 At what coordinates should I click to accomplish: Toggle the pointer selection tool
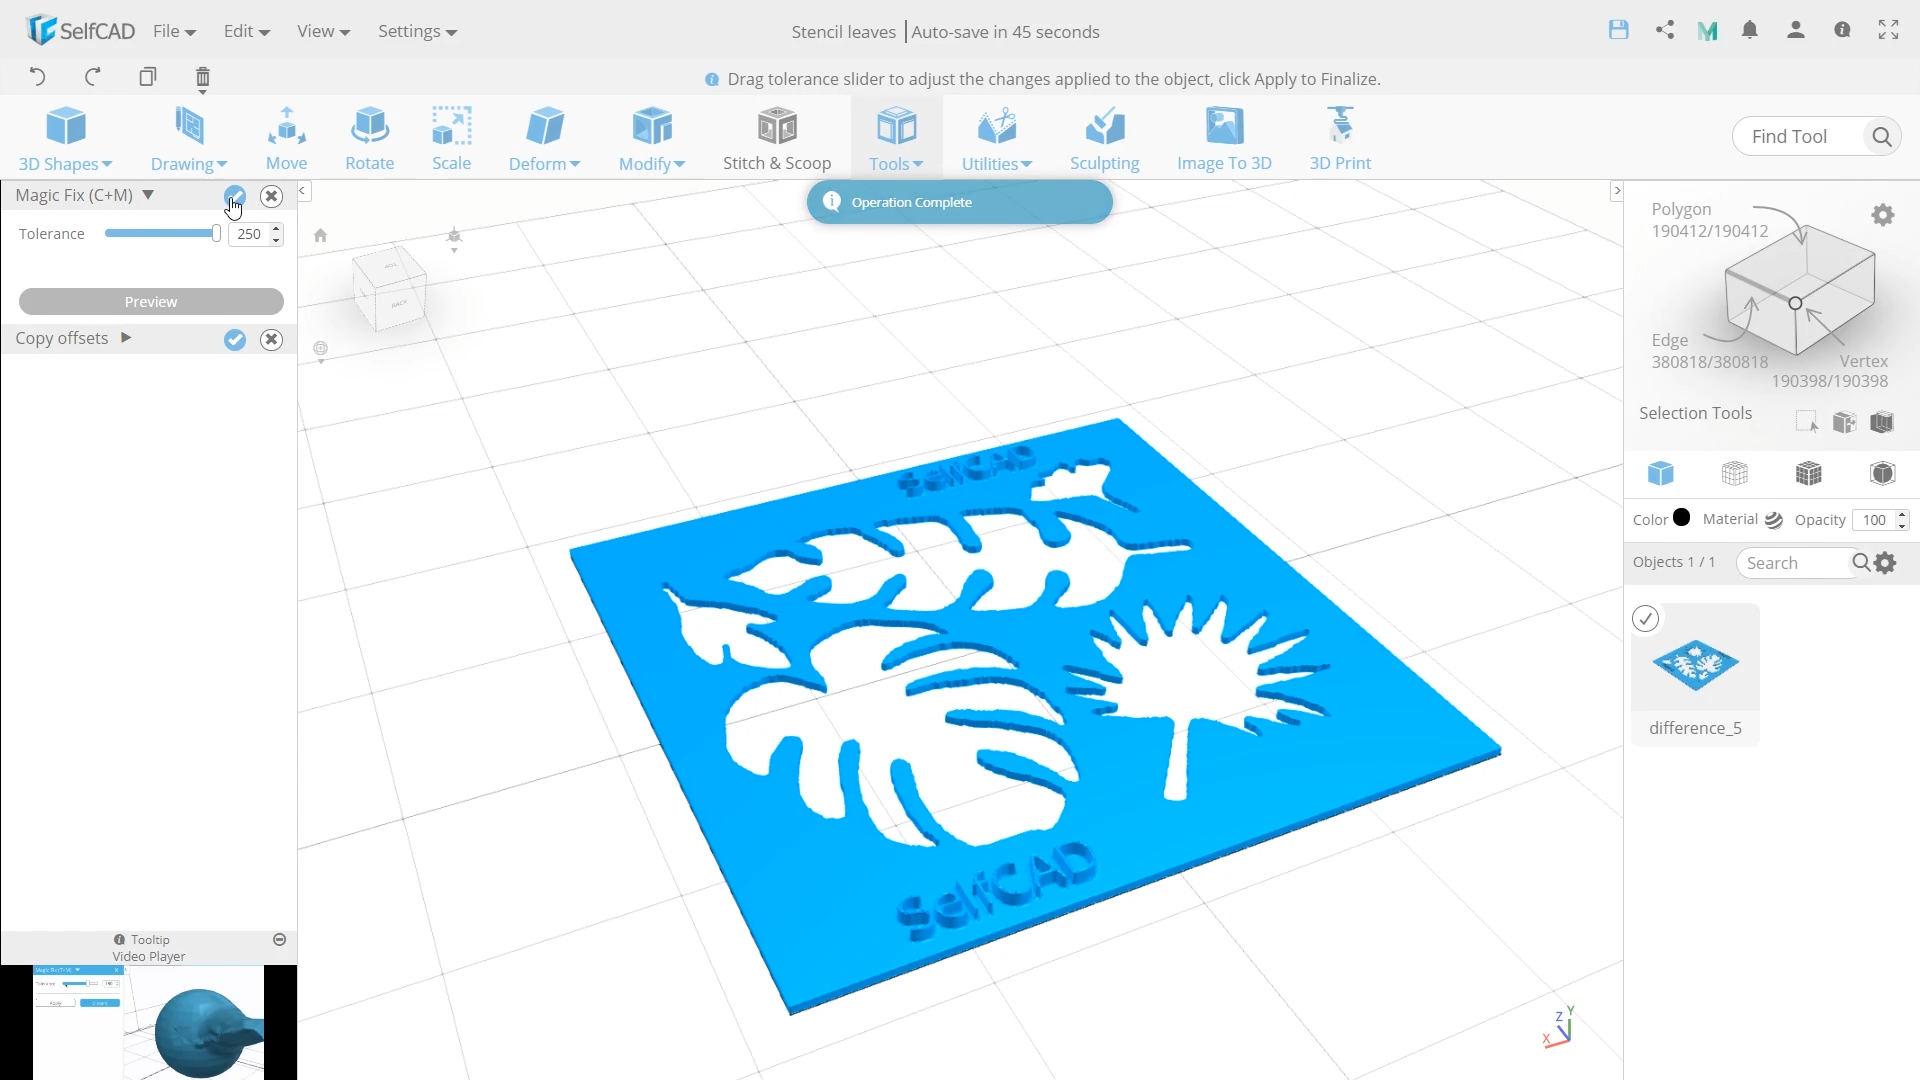pos(1806,422)
